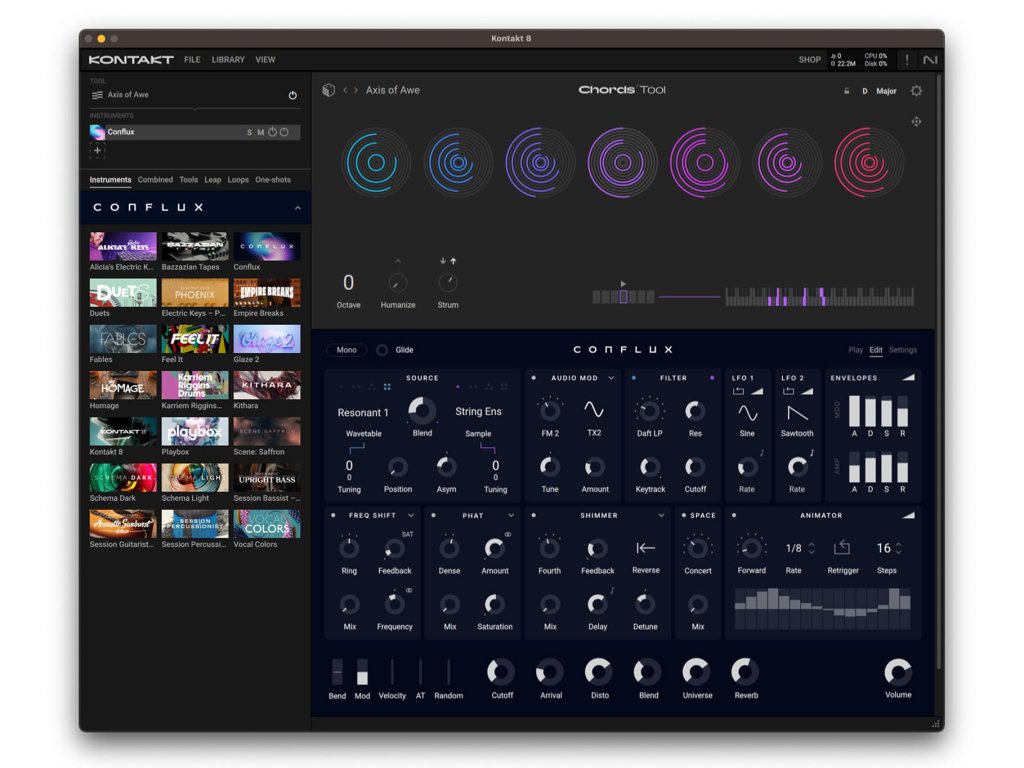Toggle the Glide switch
Viewport: 1024px width, 768px height.
point(382,350)
